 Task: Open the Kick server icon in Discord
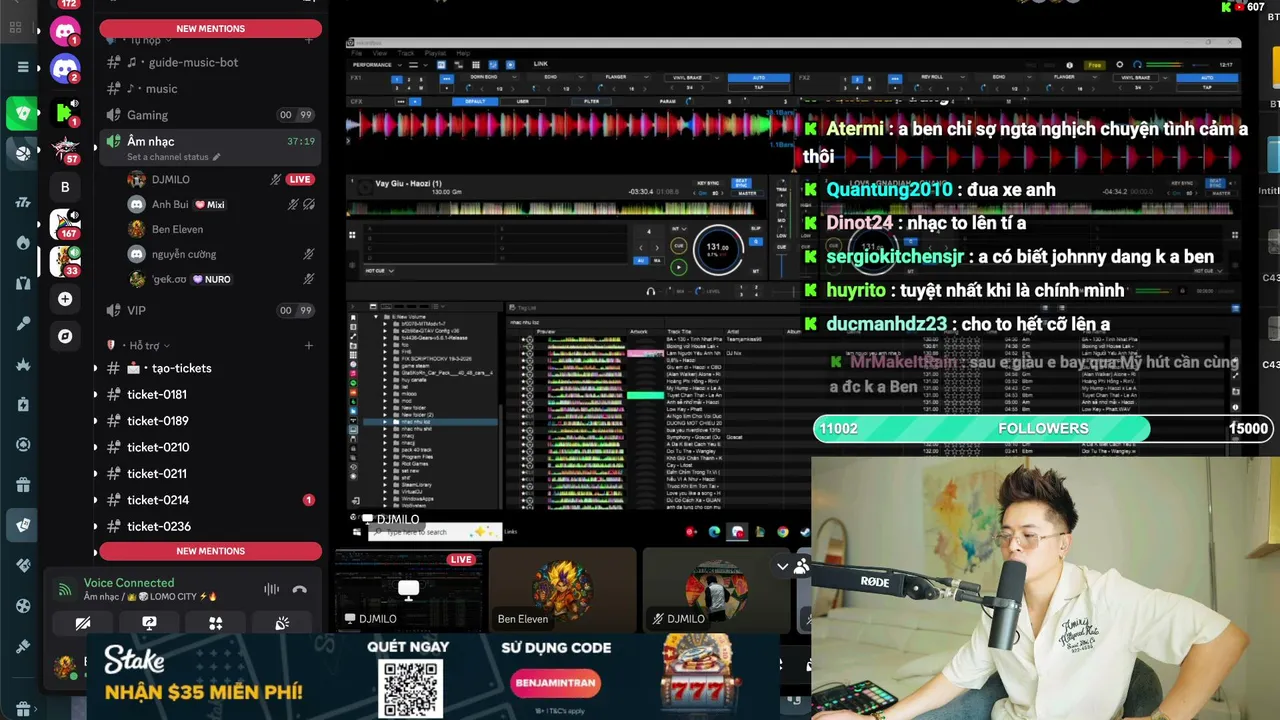click(x=65, y=111)
